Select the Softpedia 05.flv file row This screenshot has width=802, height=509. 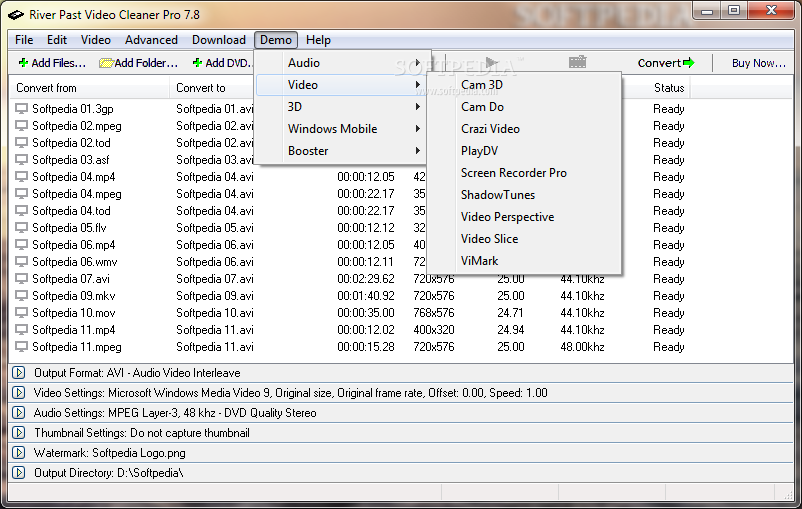click(69, 228)
